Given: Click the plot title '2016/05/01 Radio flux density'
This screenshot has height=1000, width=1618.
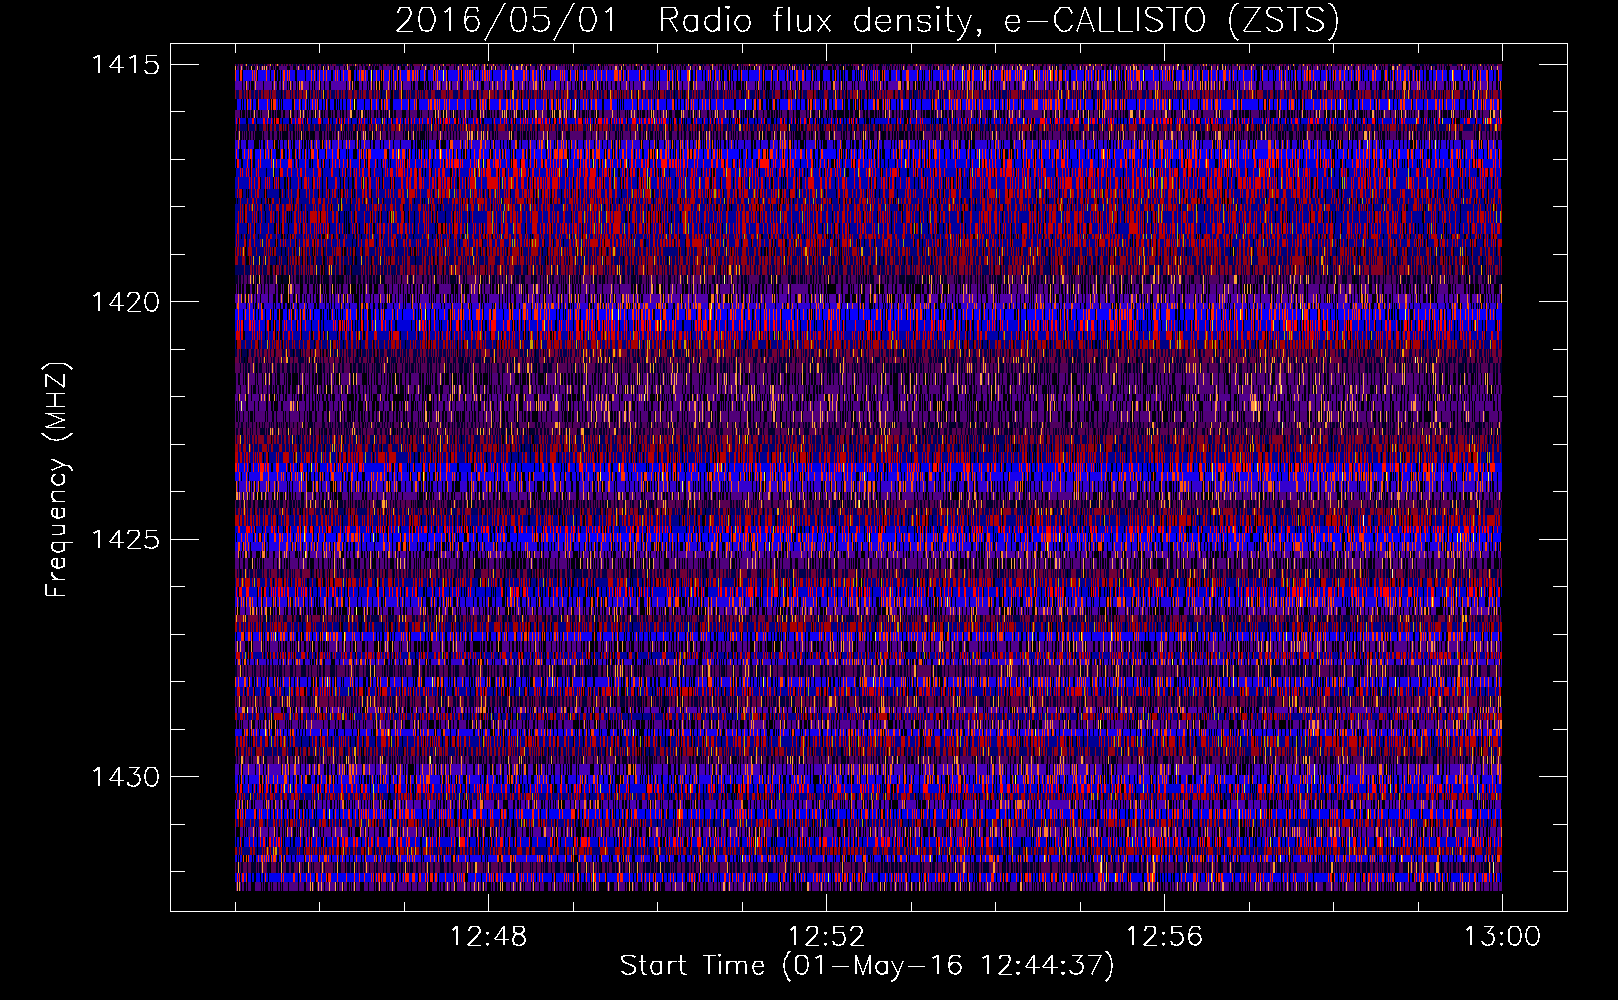Looking at the screenshot, I should point(867,21).
